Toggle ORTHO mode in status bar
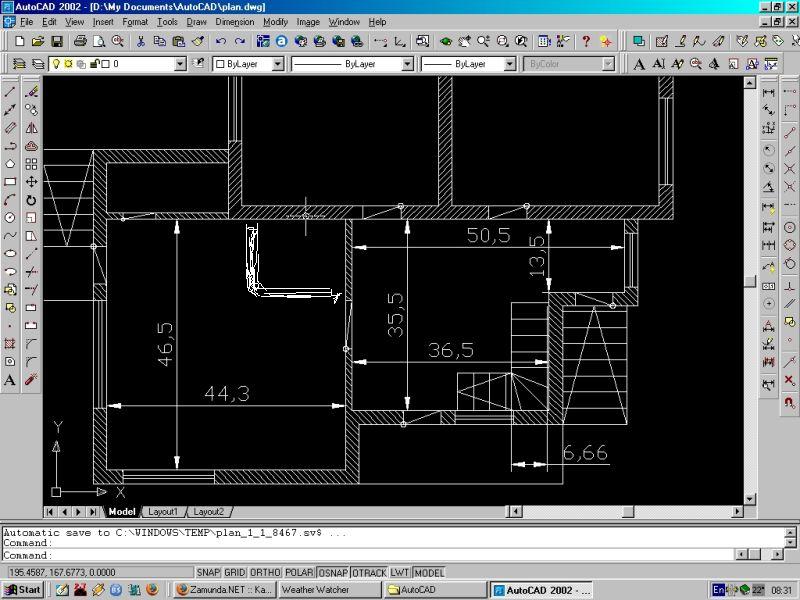 (x=265, y=572)
